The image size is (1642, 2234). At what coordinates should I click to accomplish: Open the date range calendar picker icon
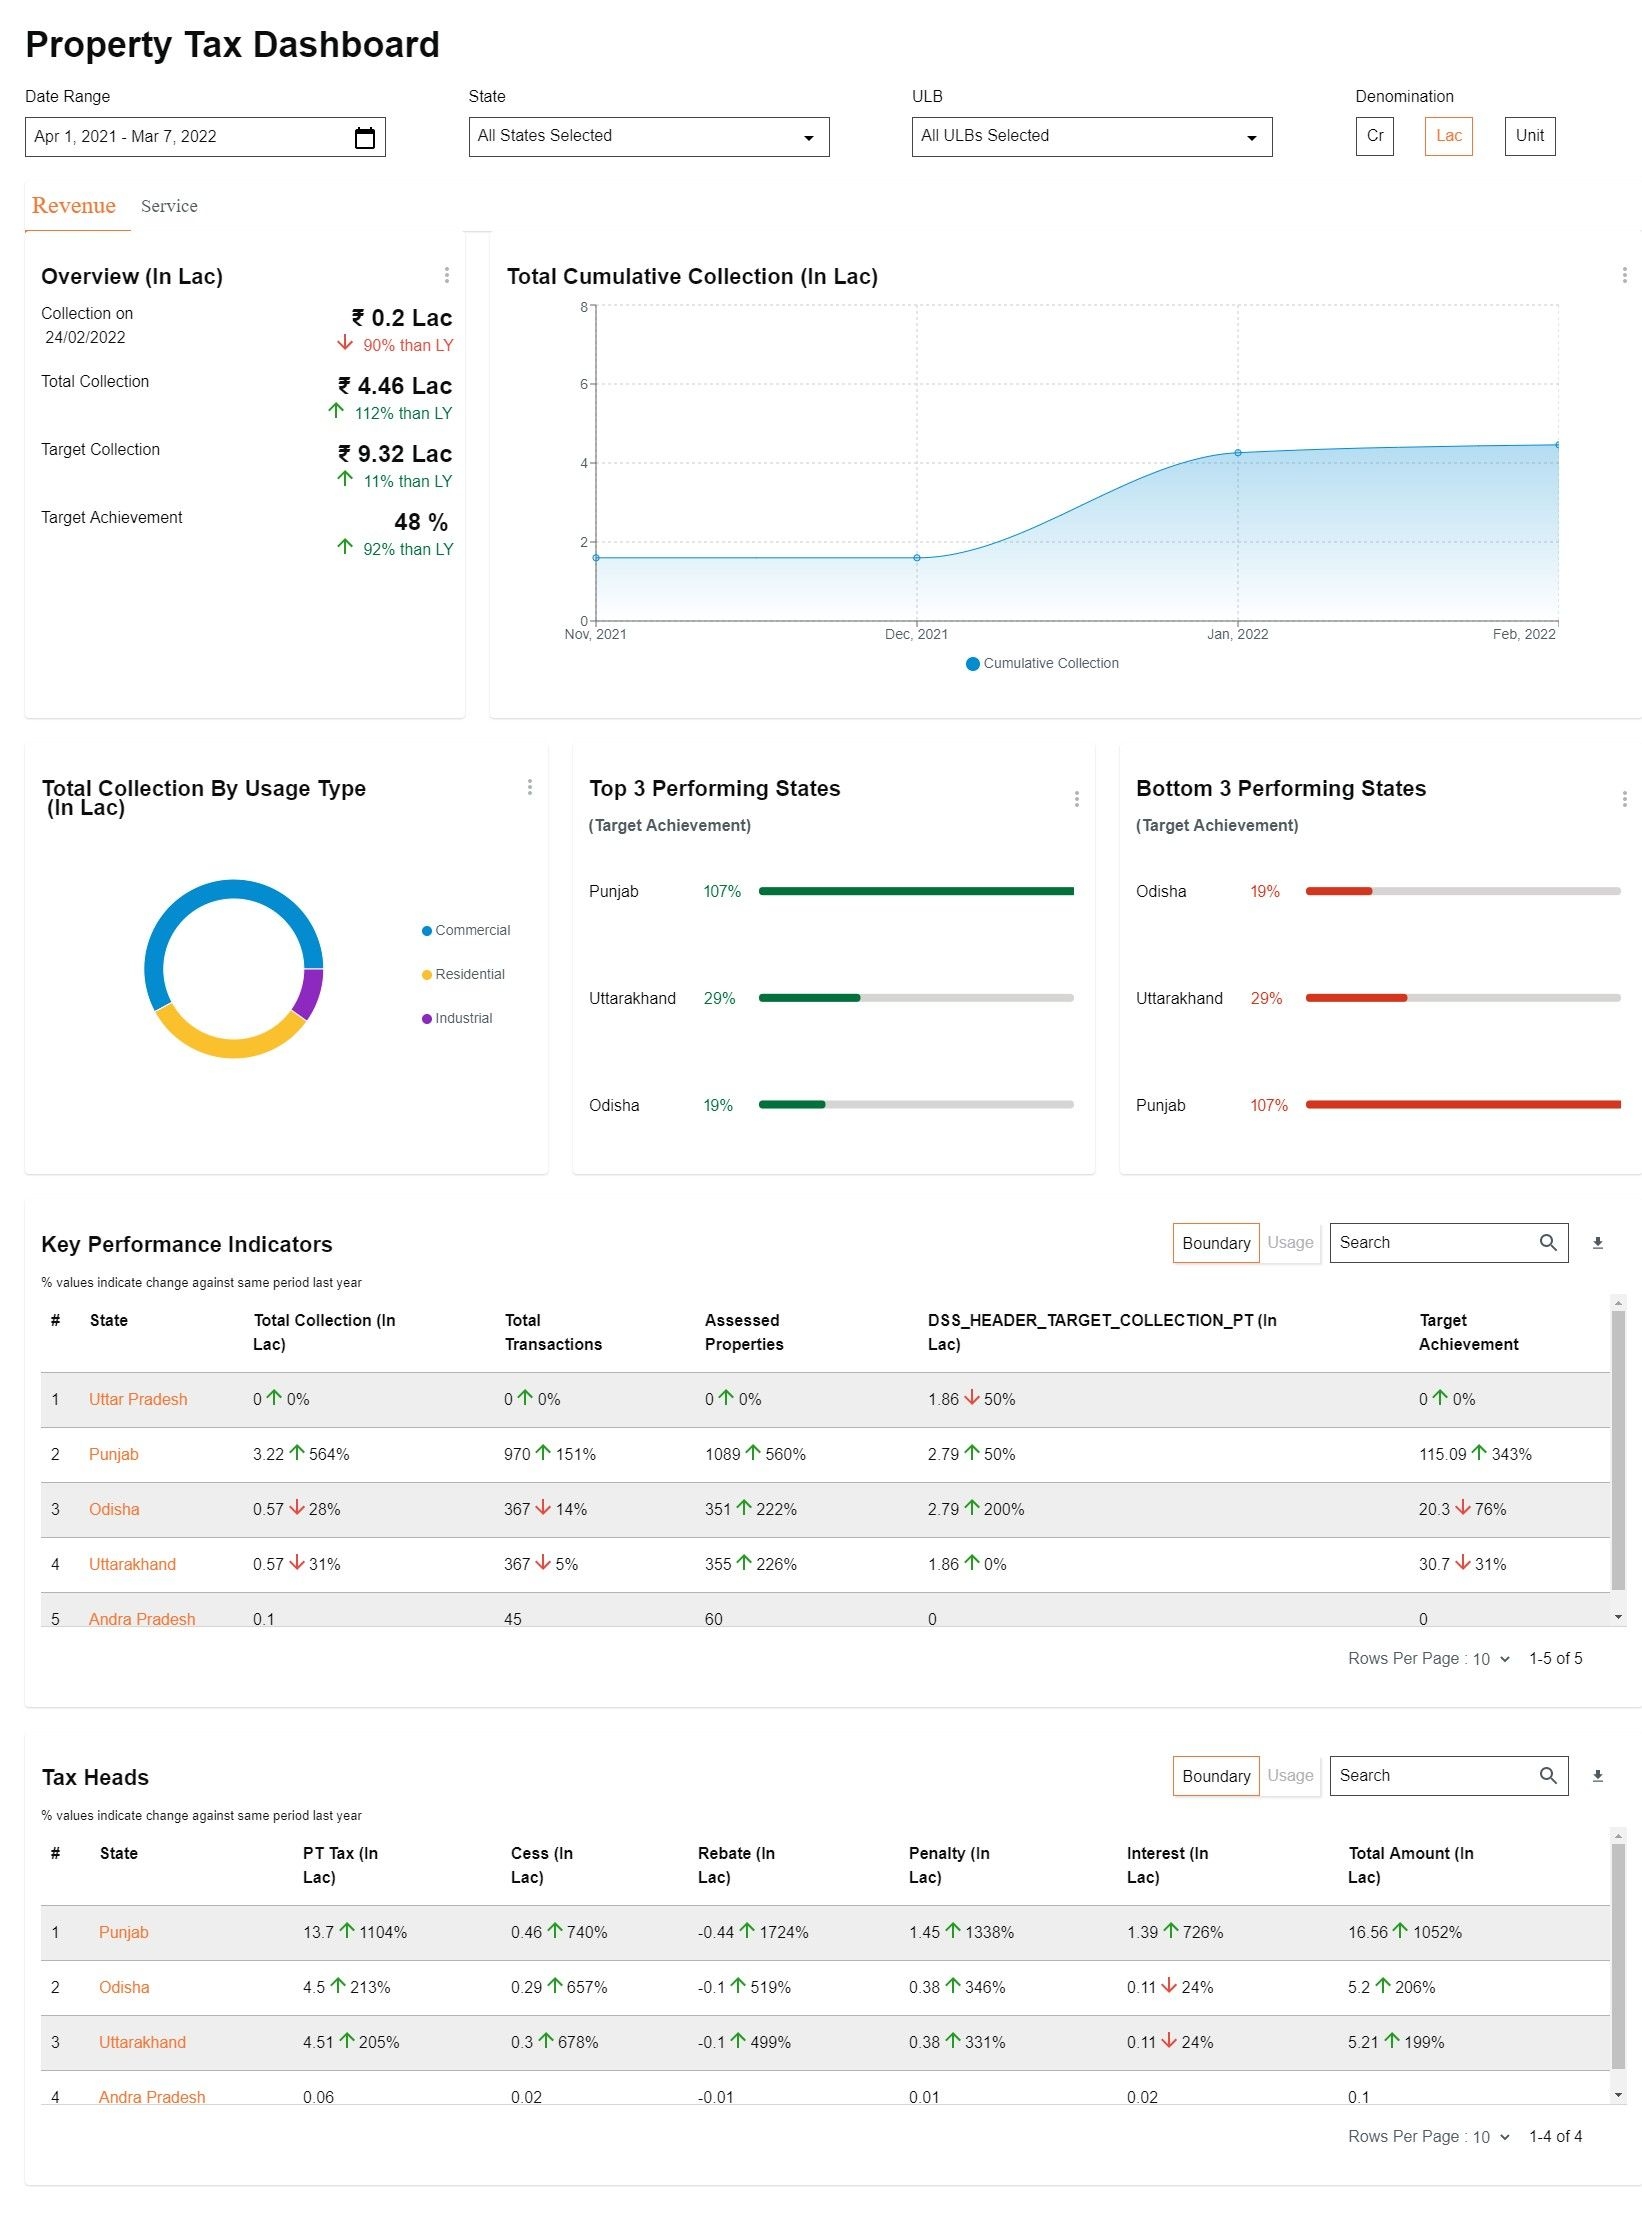[x=365, y=138]
